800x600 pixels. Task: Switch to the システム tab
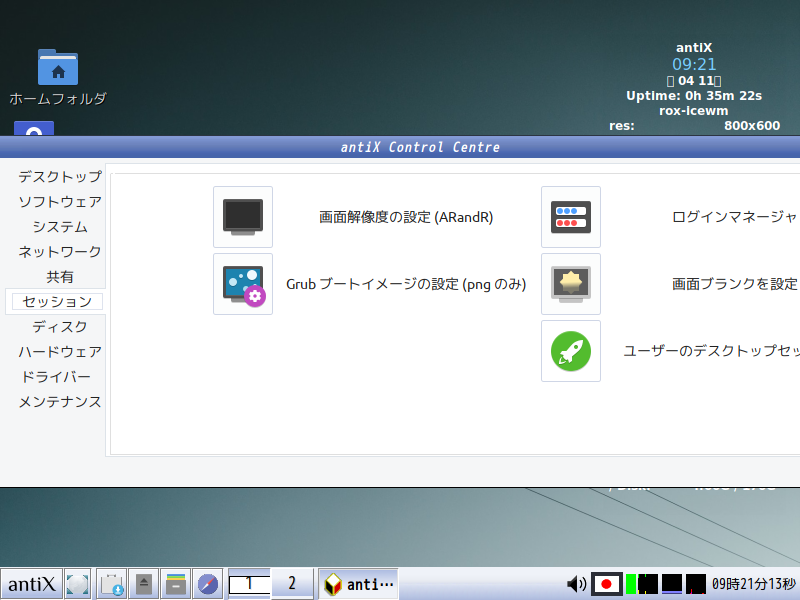coord(60,227)
